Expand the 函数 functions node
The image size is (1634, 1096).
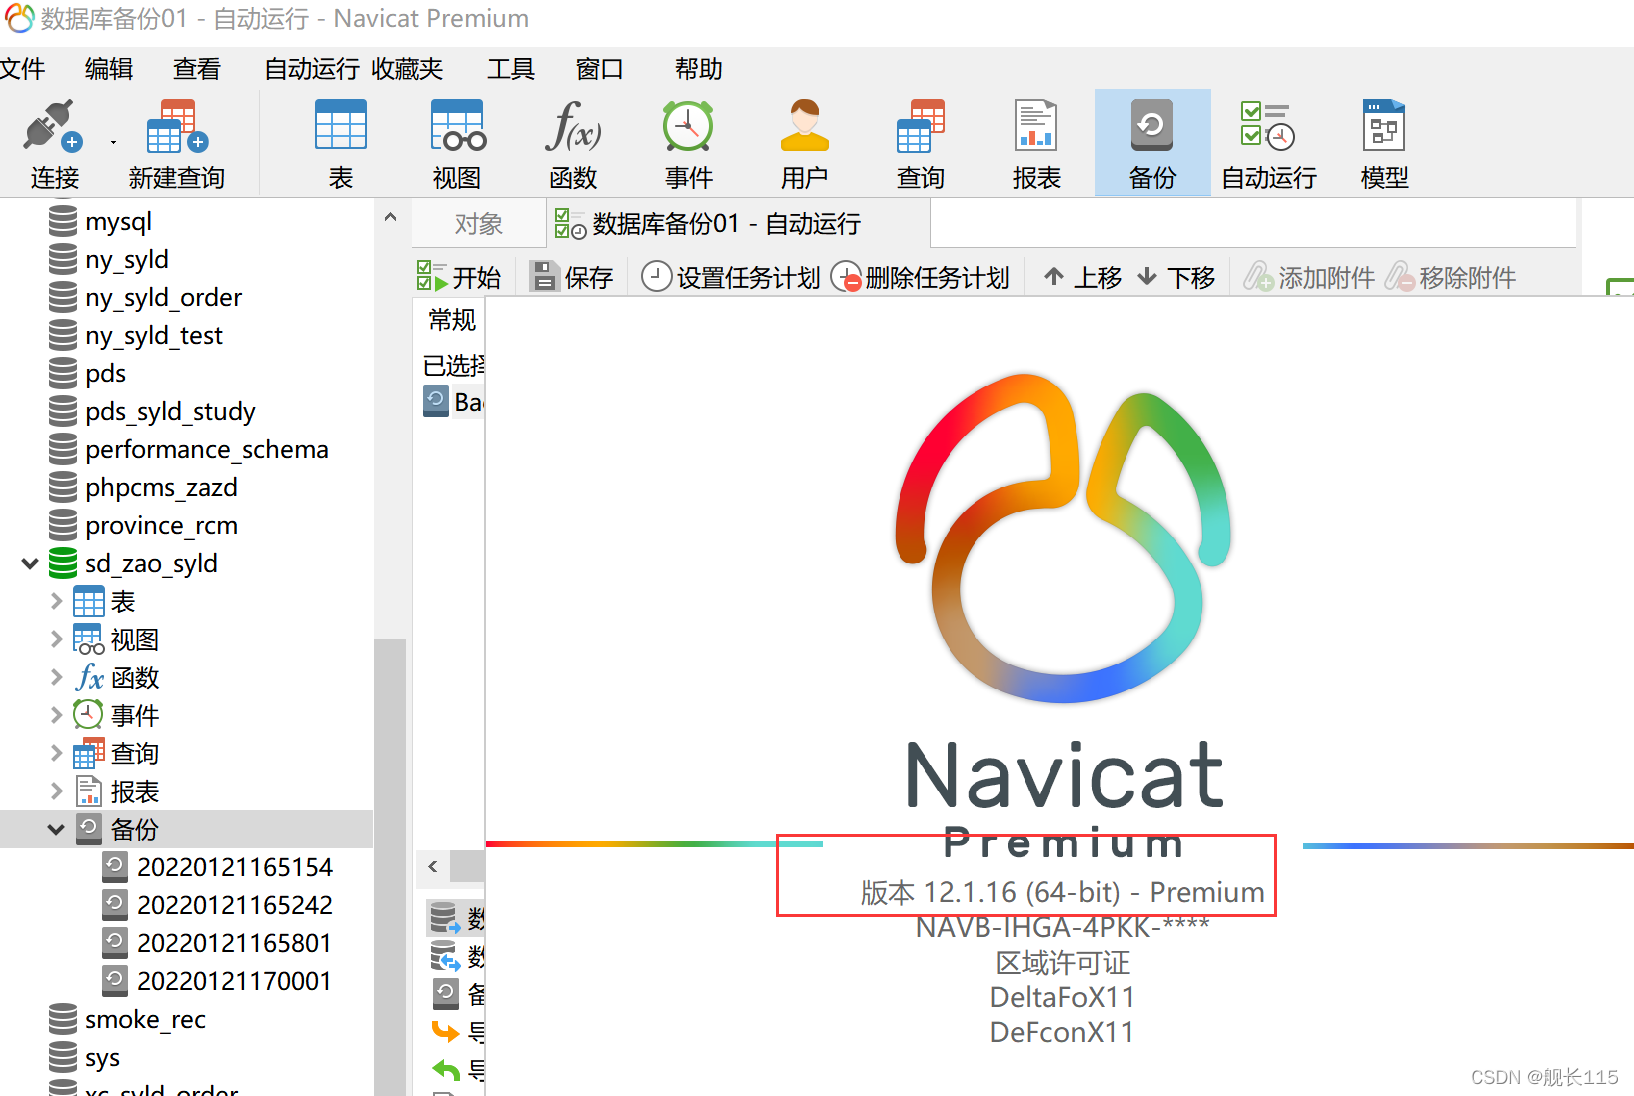pyautogui.click(x=56, y=677)
